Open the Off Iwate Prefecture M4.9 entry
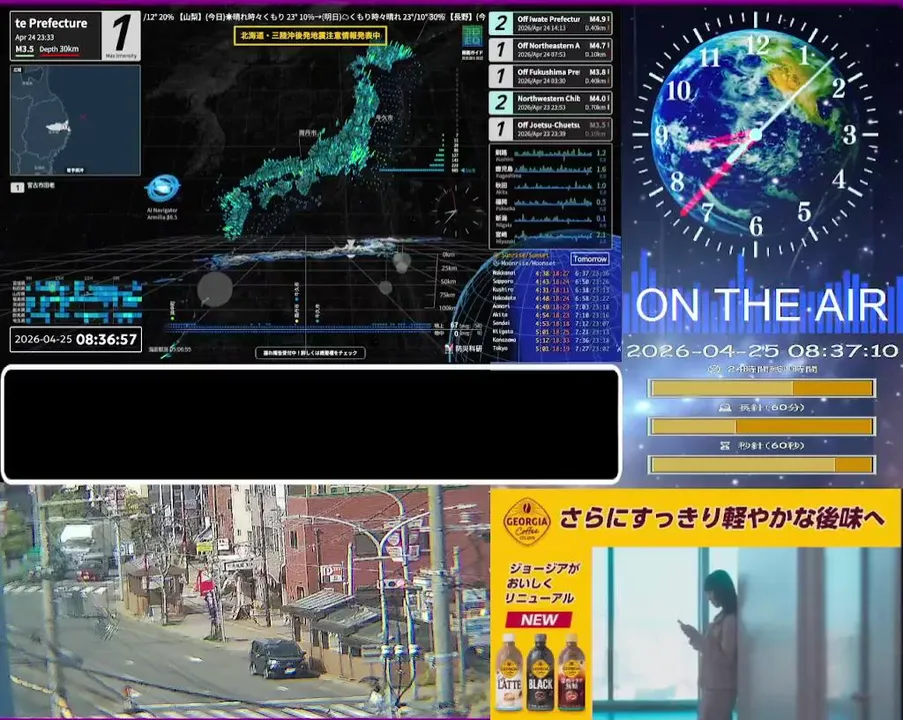The image size is (903, 720). point(550,24)
